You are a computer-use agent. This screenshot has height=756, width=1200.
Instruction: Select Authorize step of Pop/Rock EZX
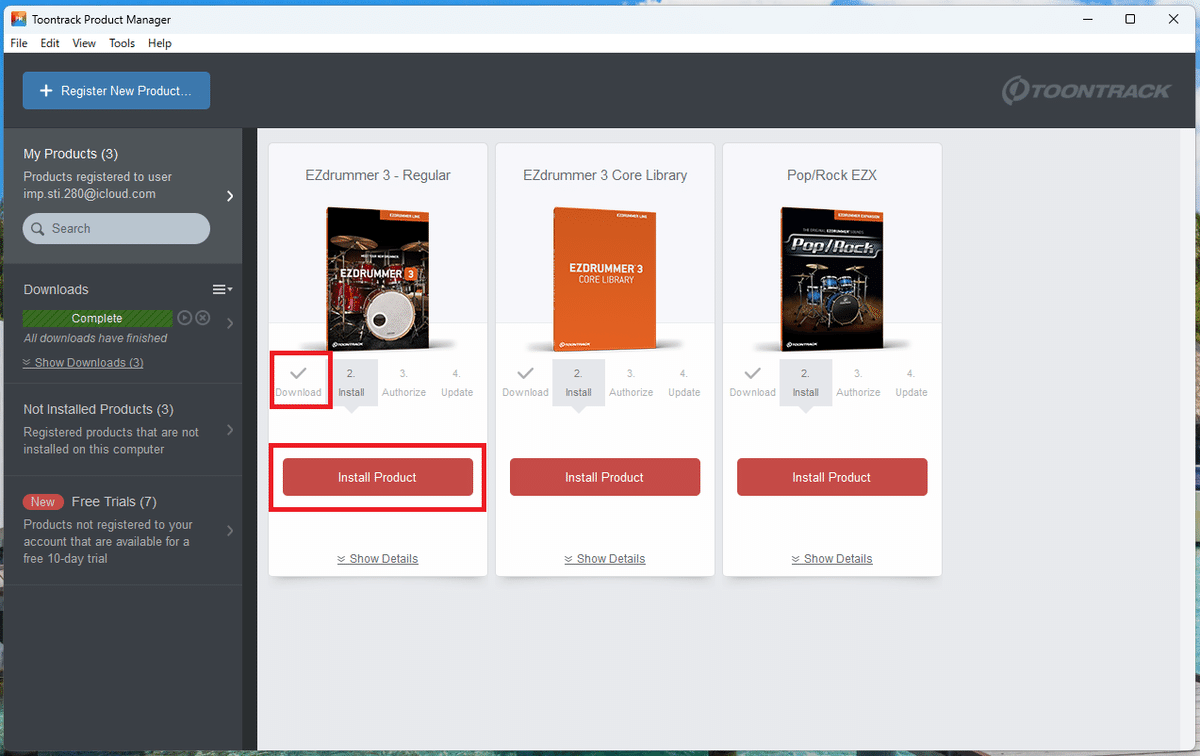pyautogui.click(x=858, y=381)
